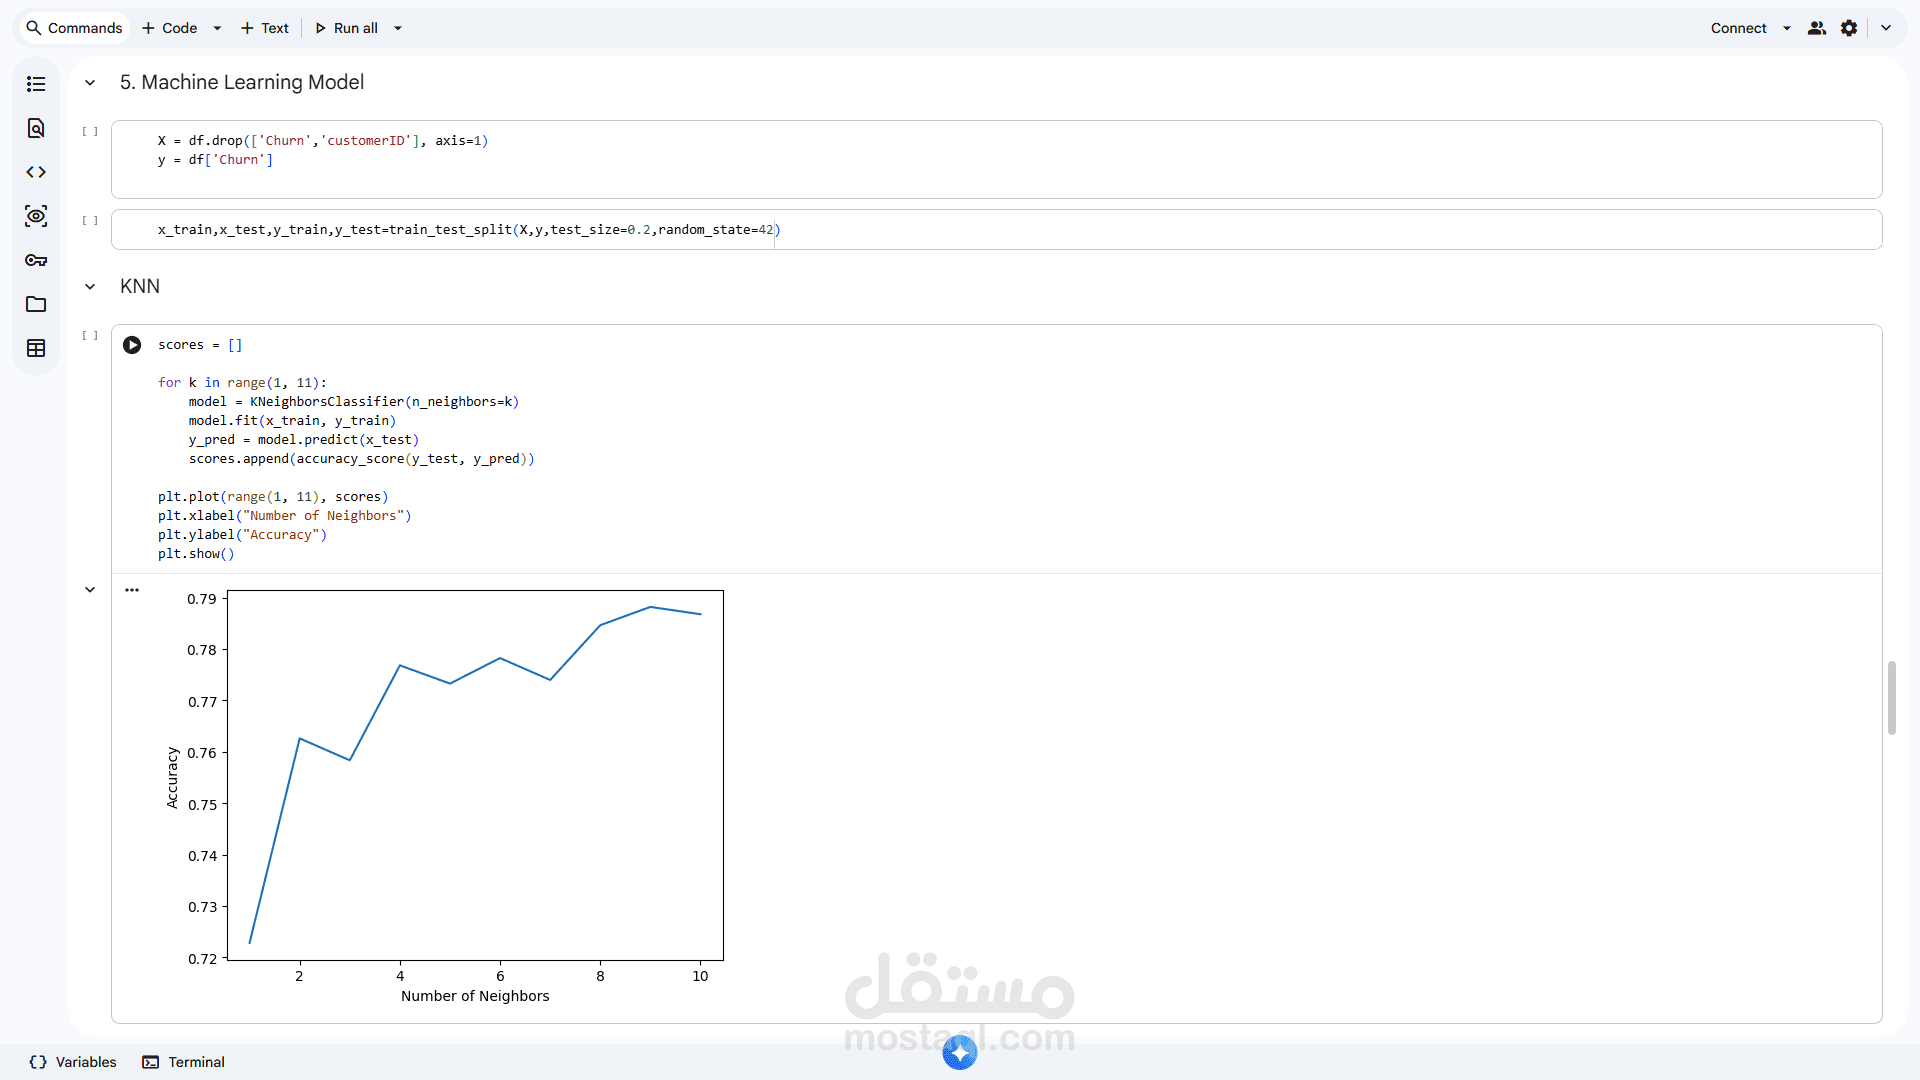Viewport: 1920px width, 1080px height.
Task: Open the Variables panel
Action: tap(73, 1062)
